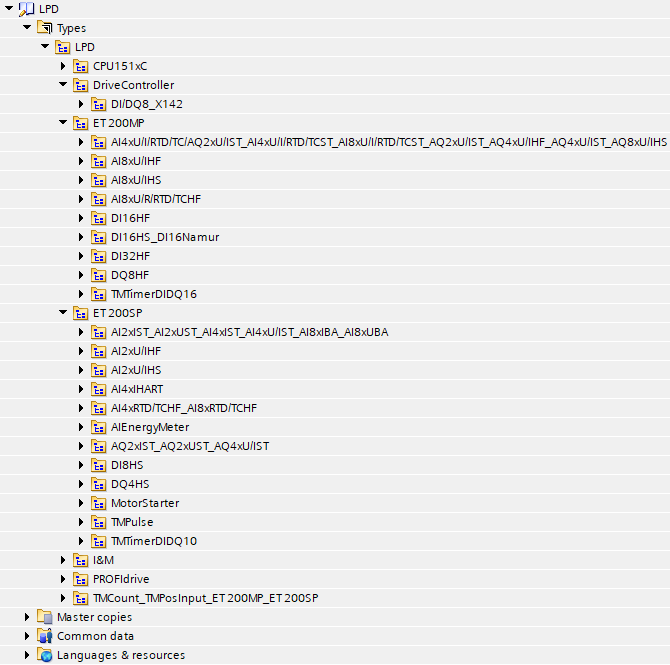Viewport: 670px width, 665px height.
Task: Select the Languages & resources label
Action: tap(121, 655)
